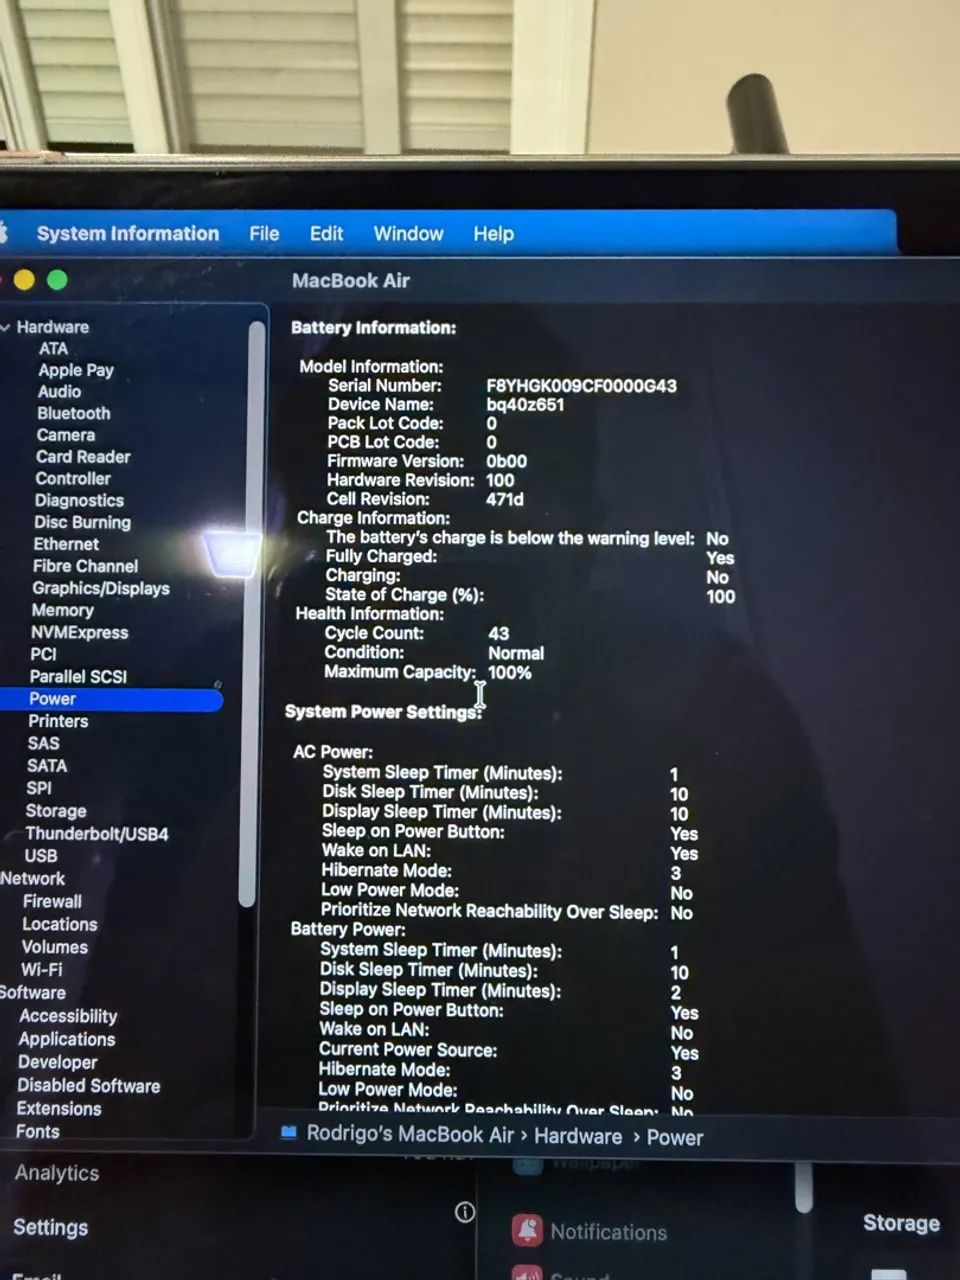Screen dimensions: 960x1280
Task: Click the yellow minimize window button
Action: (x=24, y=281)
